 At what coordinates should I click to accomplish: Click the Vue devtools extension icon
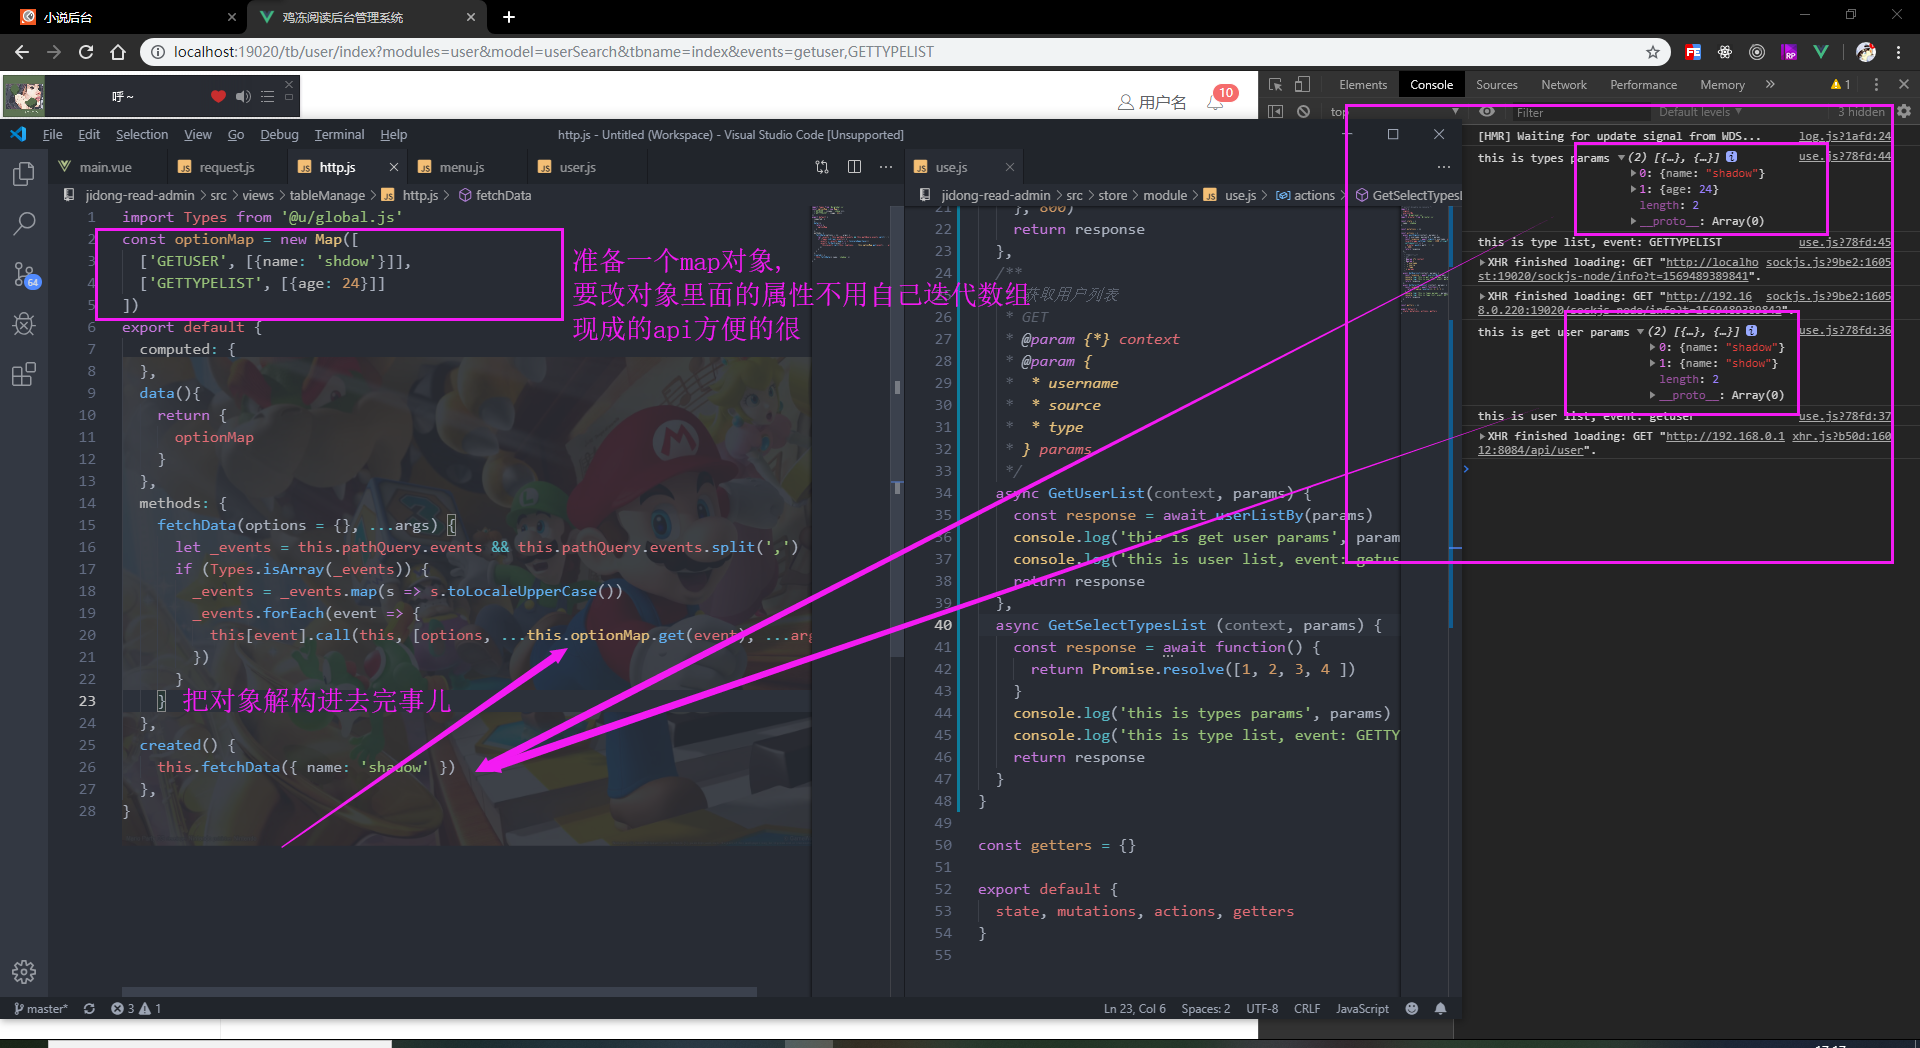[1821, 52]
